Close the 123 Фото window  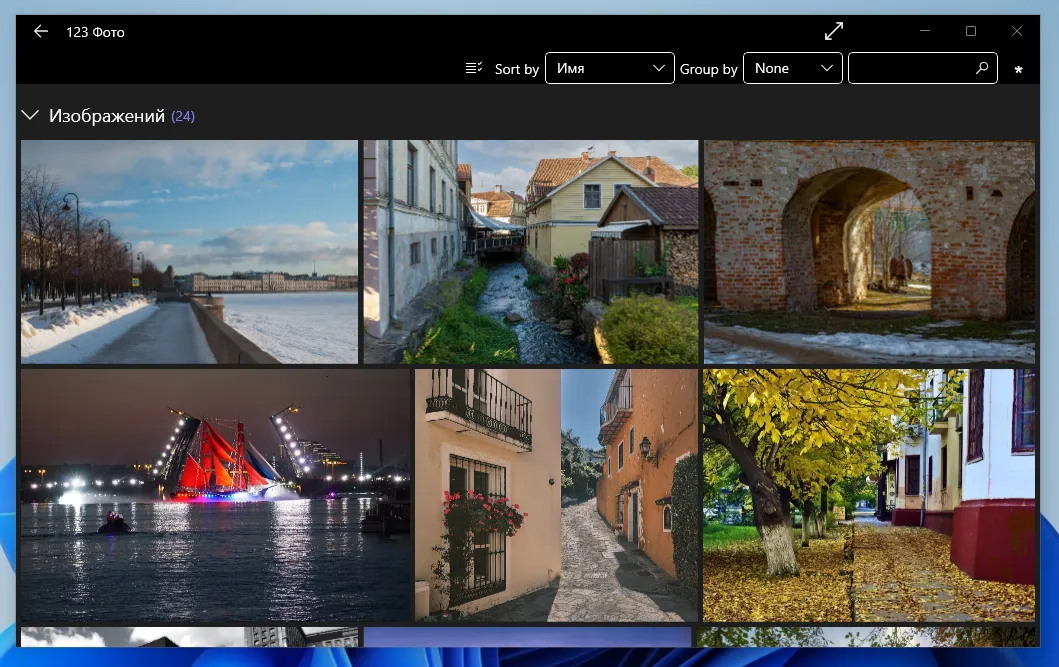1017,32
